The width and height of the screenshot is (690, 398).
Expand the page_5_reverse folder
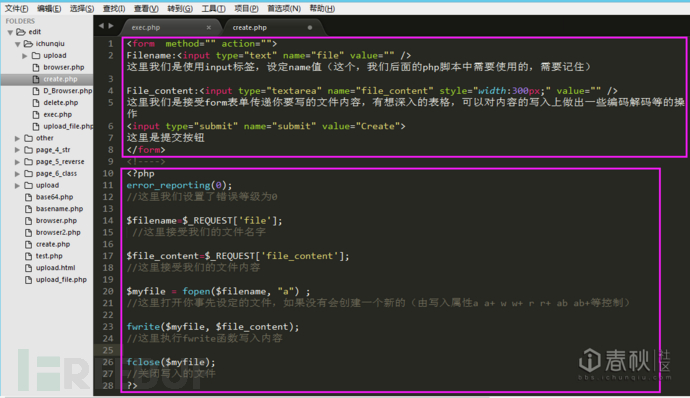pos(17,162)
